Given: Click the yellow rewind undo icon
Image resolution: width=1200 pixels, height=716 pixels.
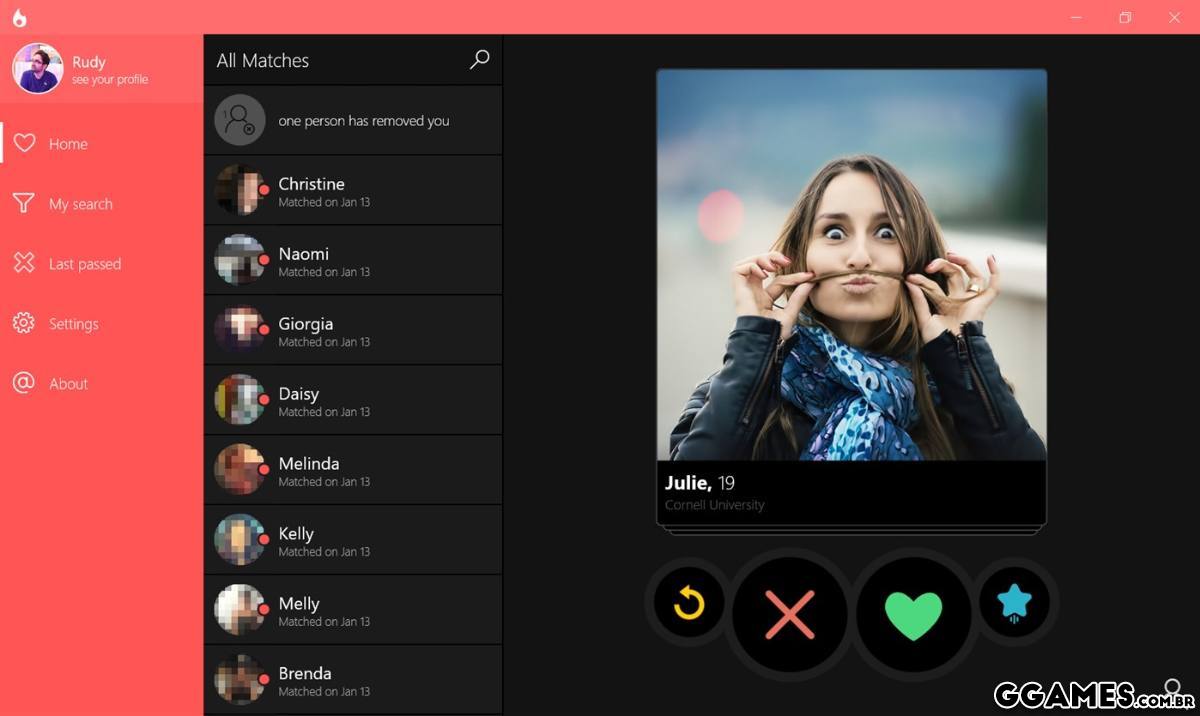Looking at the screenshot, I should click(x=688, y=603).
